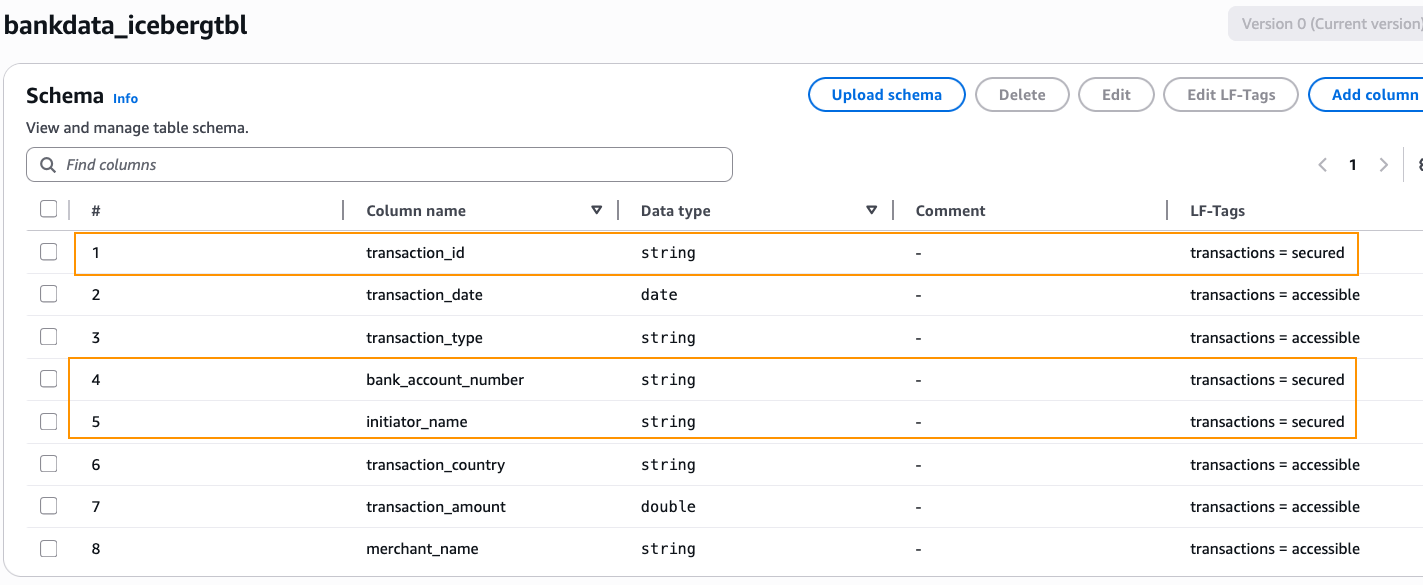Select the transaction_id row checkbox
Viewport: 1423px width, 585px height.
[x=48, y=252]
